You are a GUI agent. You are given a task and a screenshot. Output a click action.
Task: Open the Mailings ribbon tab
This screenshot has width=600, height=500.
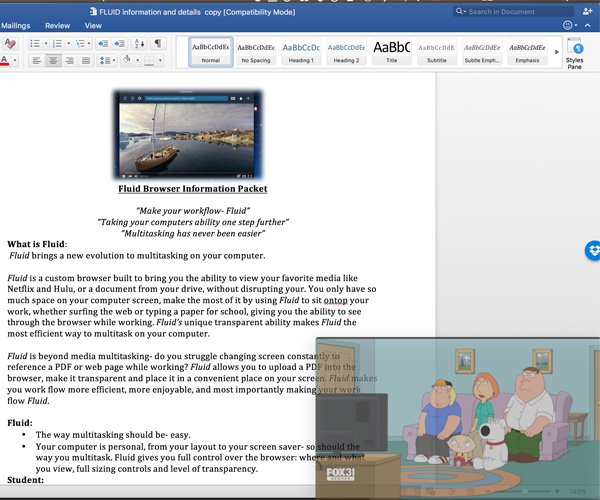16,26
